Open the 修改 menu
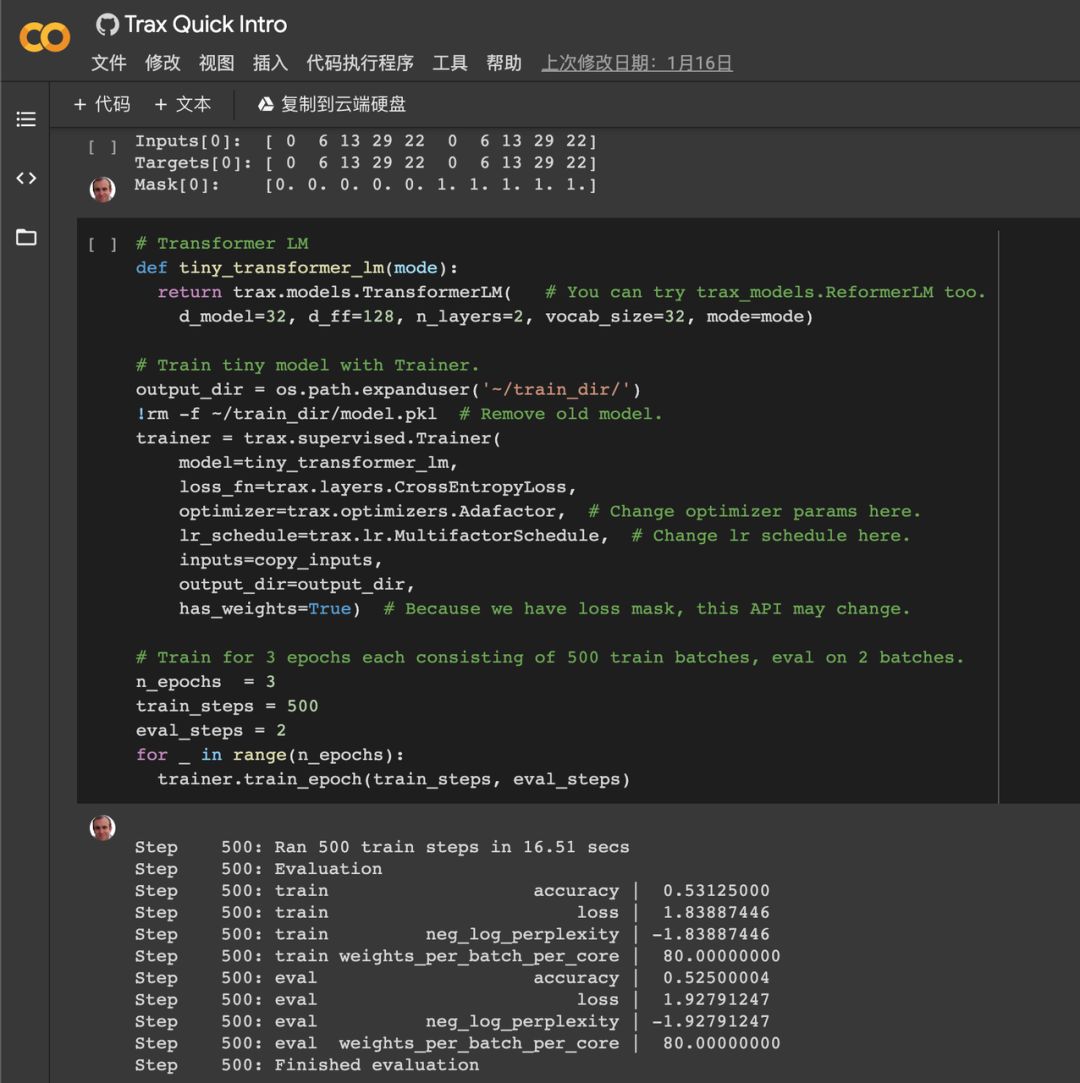The width and height of the screenshot is (1080, 1083). pyautogui.click(x=163, y=63)
